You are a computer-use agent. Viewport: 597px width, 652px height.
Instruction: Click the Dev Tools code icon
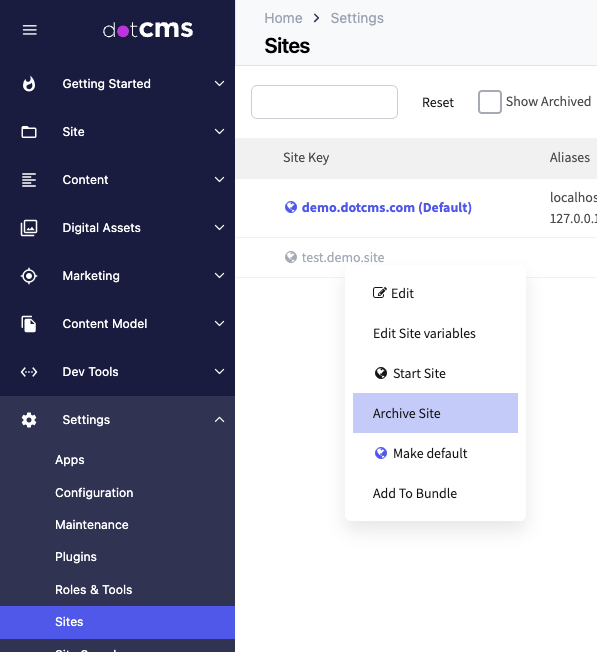point(29,372)
